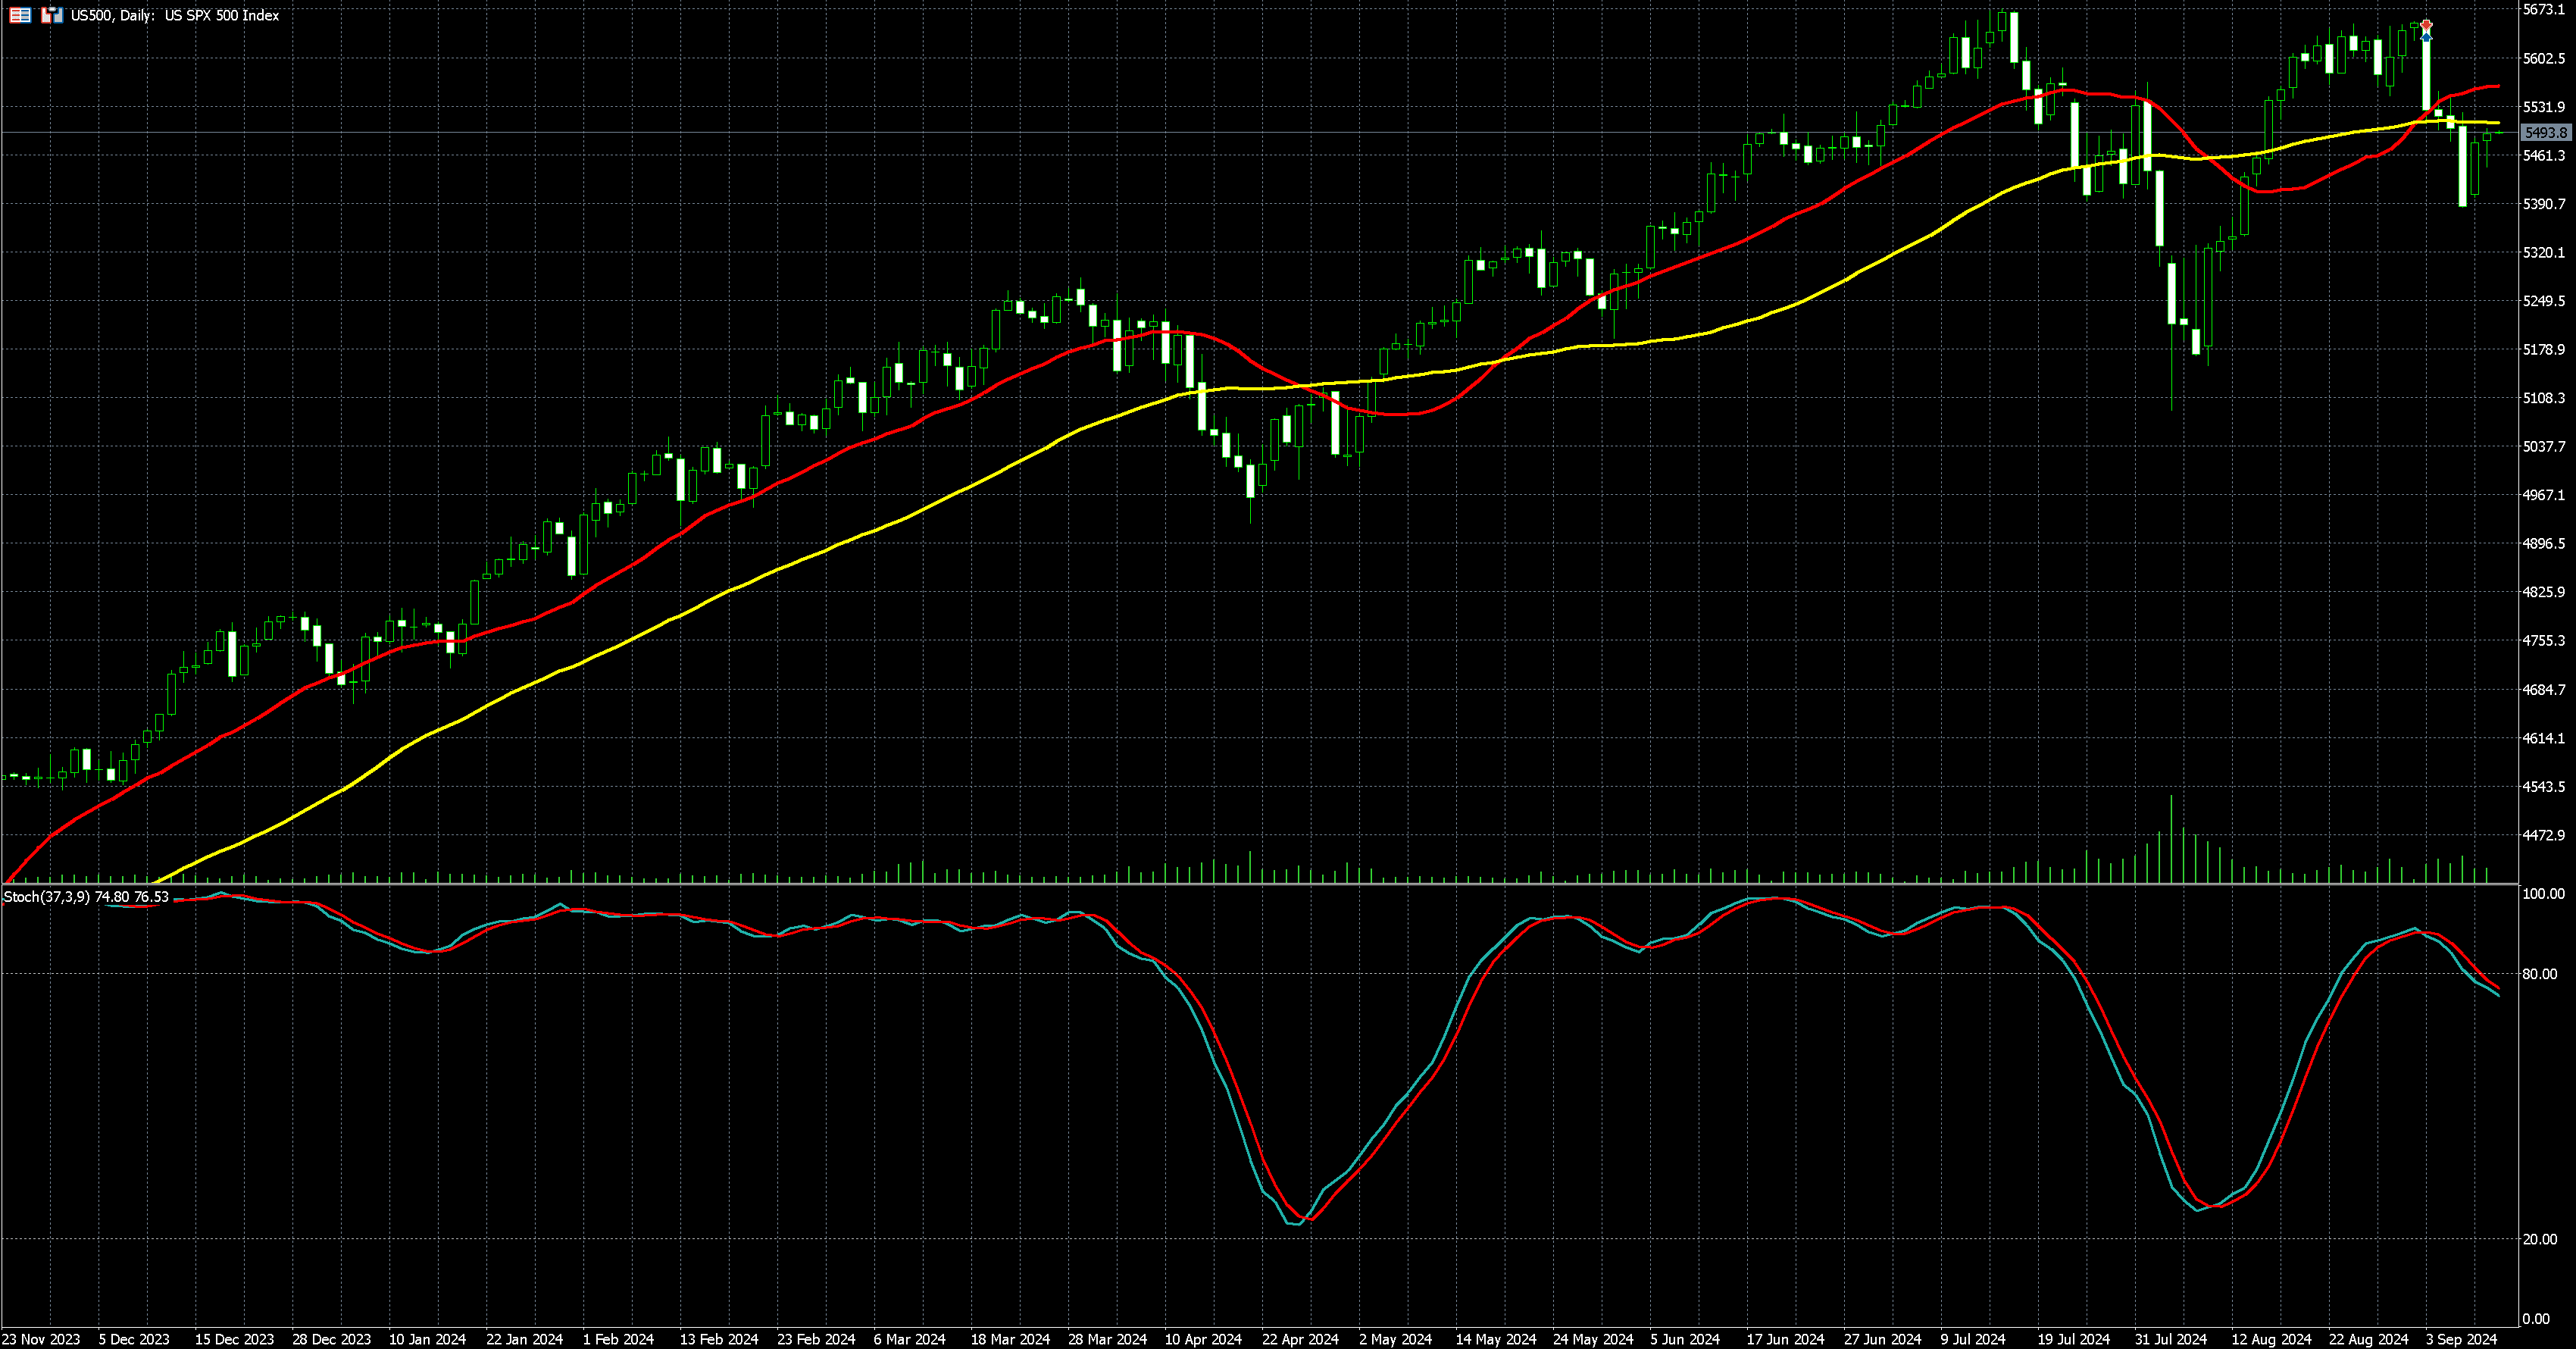The width and height of the screenshot is (2576, 1349).
Task: Click the red sell arrow trade marker
Action: pyautogui.click(x=2426, y=25)
